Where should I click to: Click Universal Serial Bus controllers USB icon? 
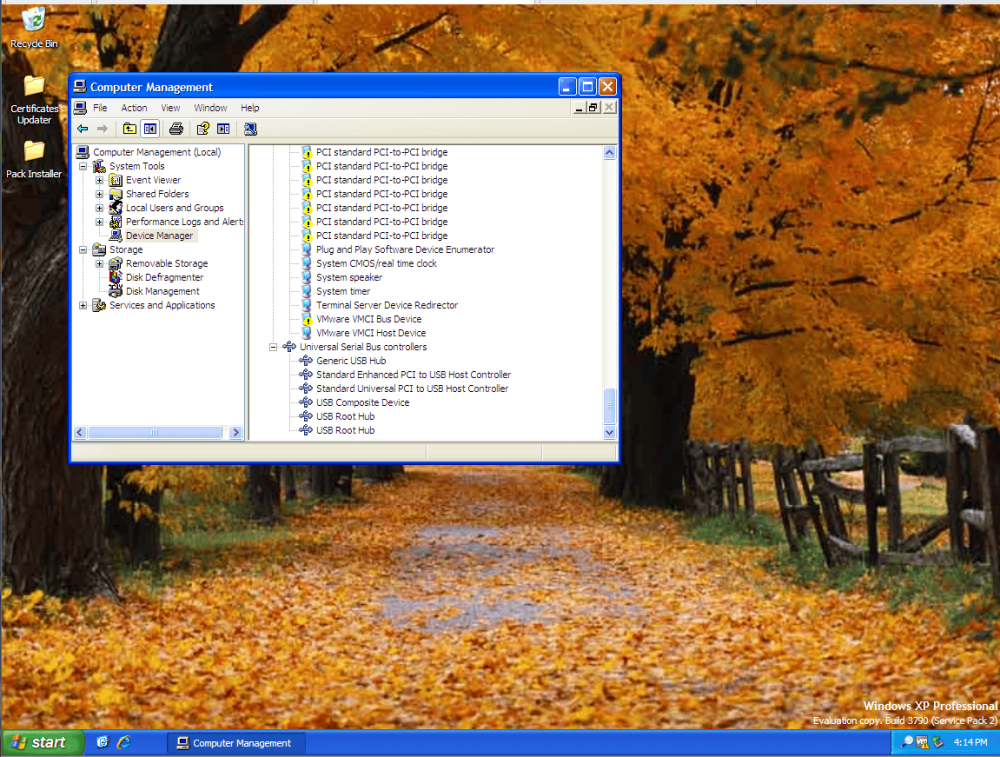point(290,347)
